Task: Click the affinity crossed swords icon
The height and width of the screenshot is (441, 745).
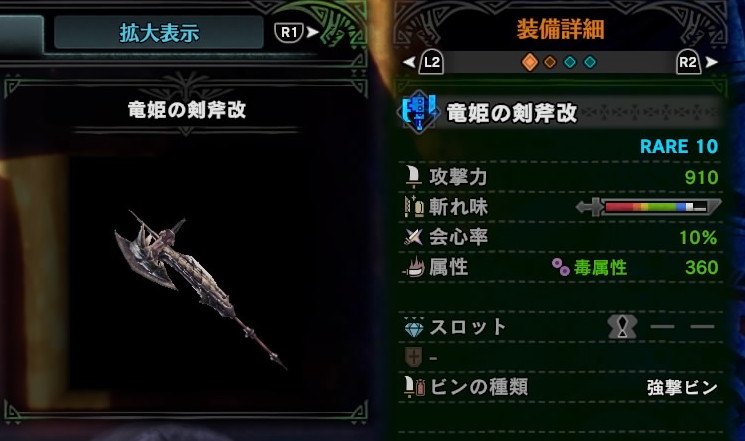Action: coord(413,236)
